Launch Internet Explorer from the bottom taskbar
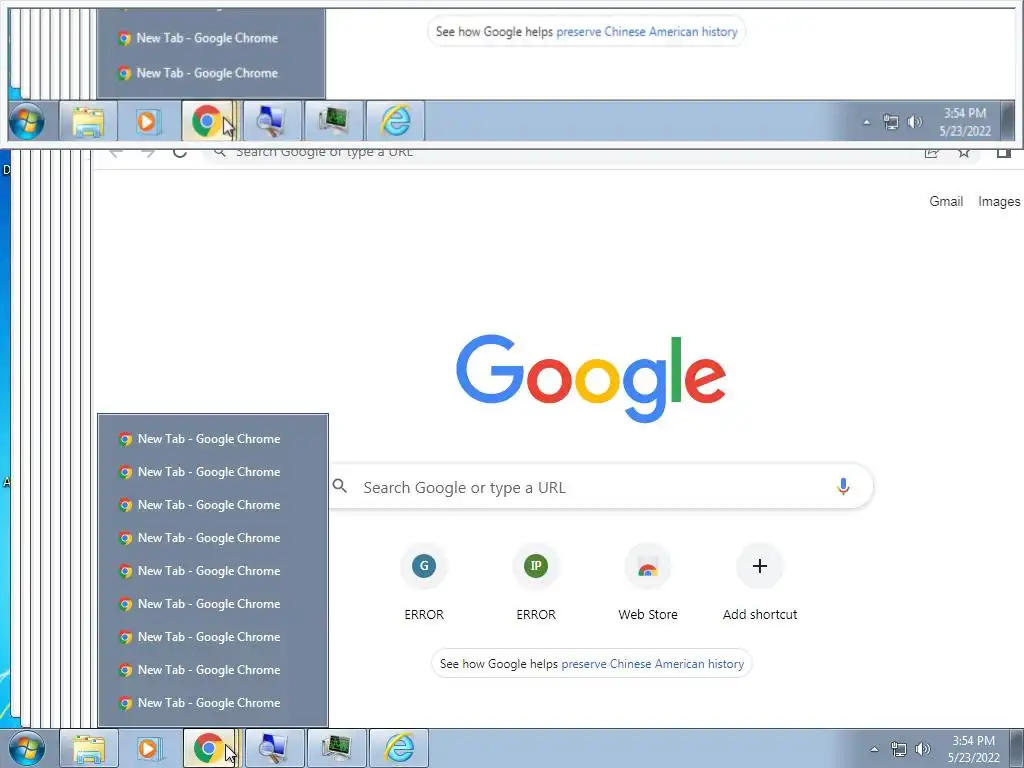This screenshot has width=1024, height=768. coord(398,748)
